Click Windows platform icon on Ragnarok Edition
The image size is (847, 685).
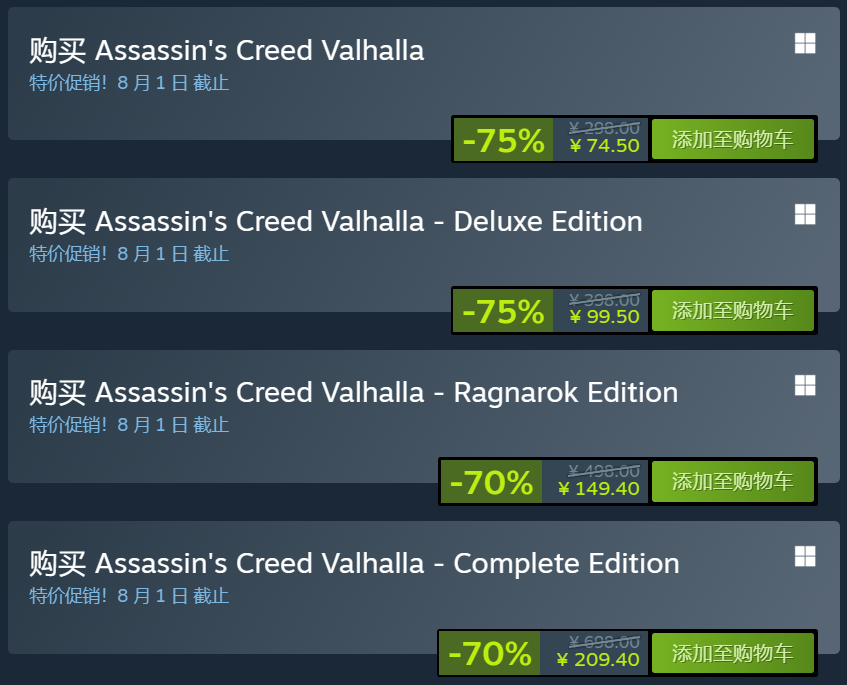tap(804, 385)
